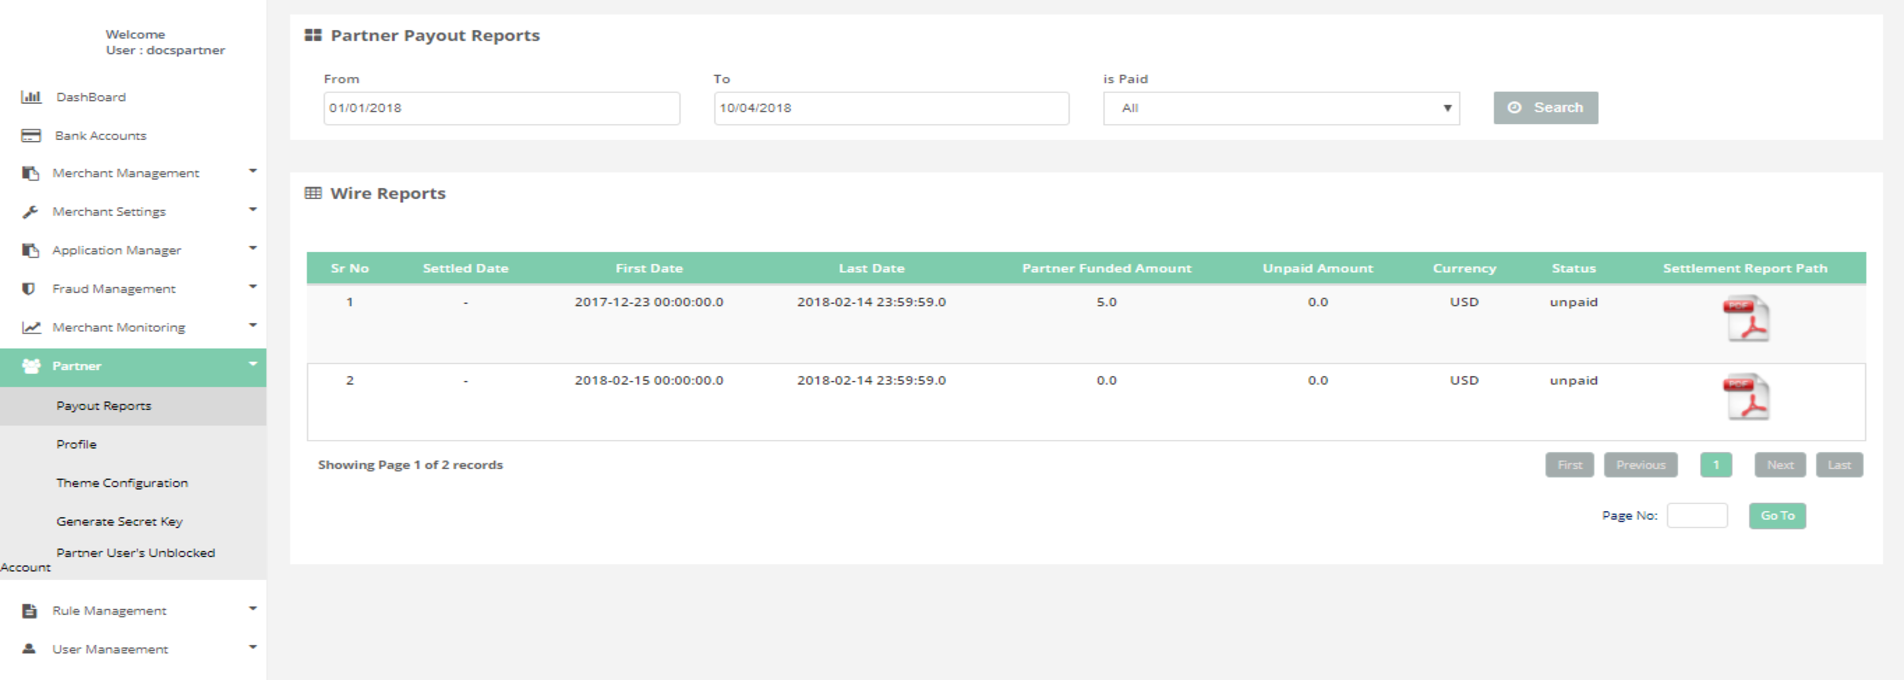1904x680 pixels.
Task: Open Payout Reports in the sidebar
Action: (x=104, y=406)
